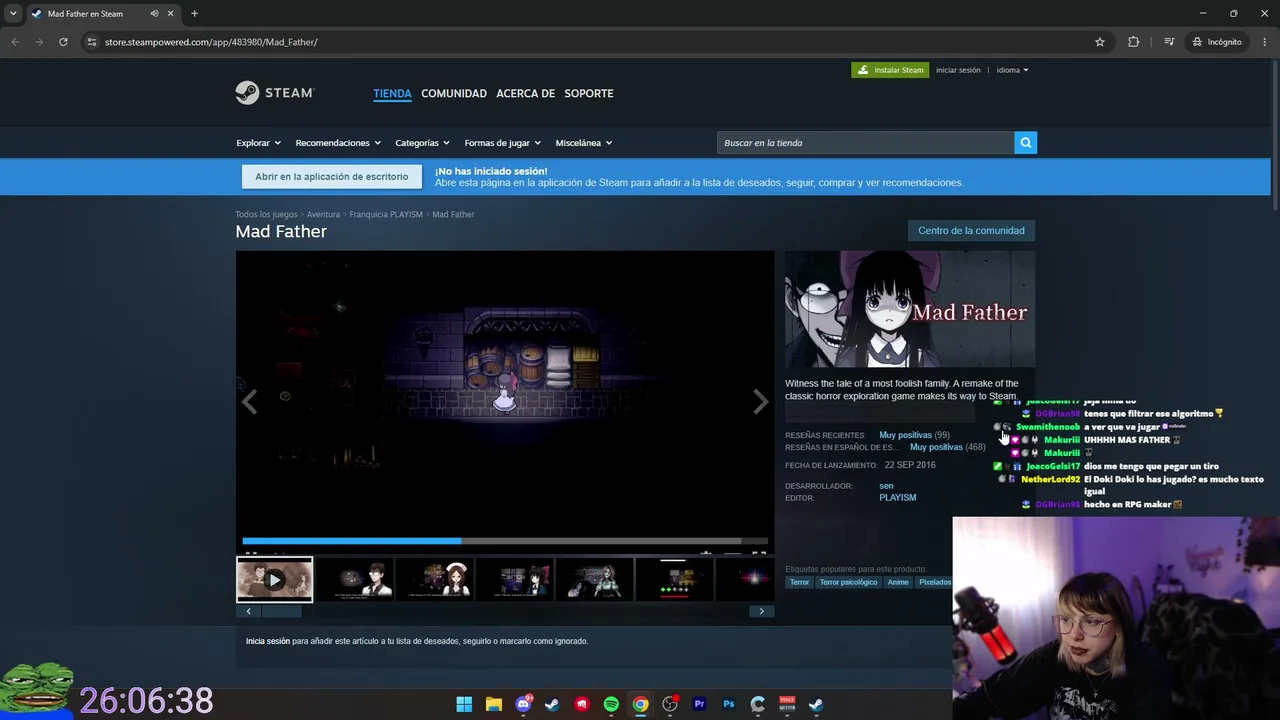Open the Categorías dropdown
1280x720 pixels.
coord(422,143)
